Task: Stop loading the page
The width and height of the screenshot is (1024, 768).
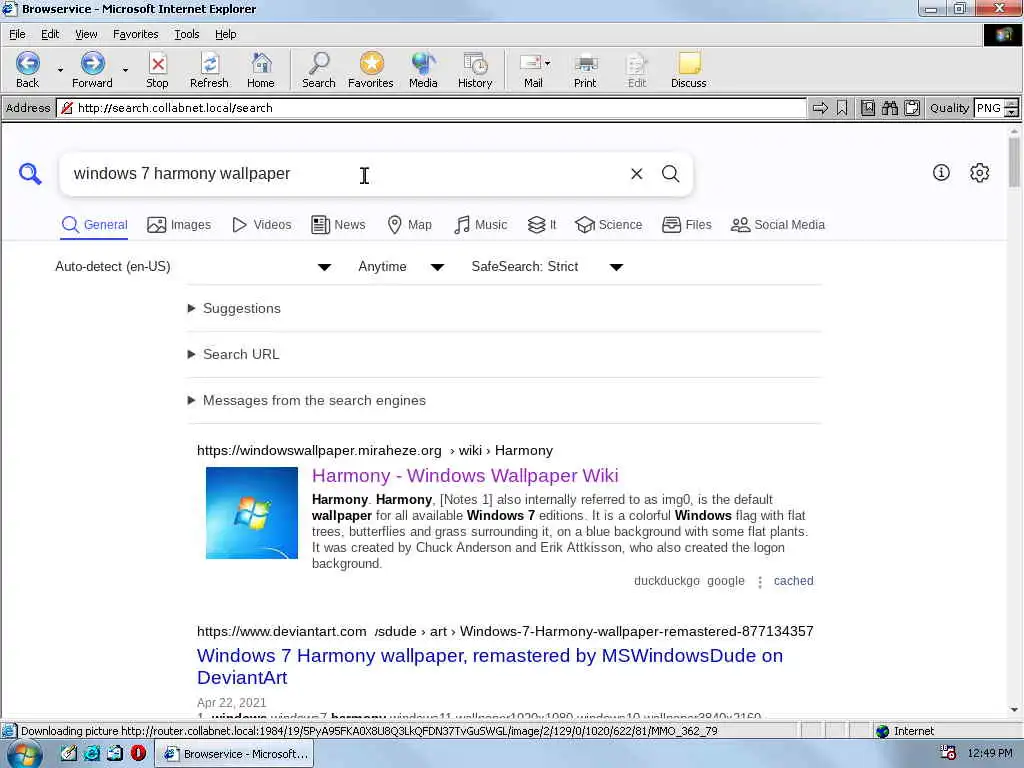Action: tap(157, 70)
